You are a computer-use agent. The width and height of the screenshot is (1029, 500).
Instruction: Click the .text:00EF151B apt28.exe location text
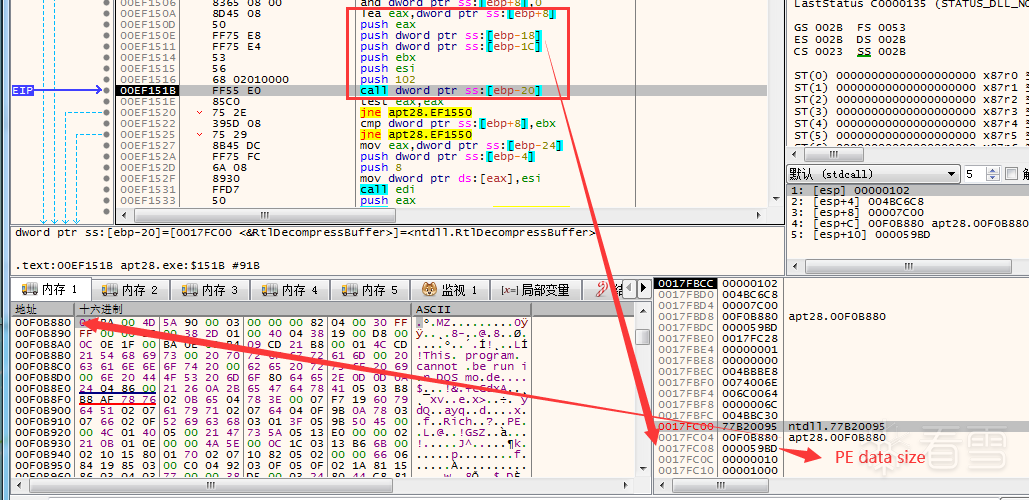[x=138, y=266]
